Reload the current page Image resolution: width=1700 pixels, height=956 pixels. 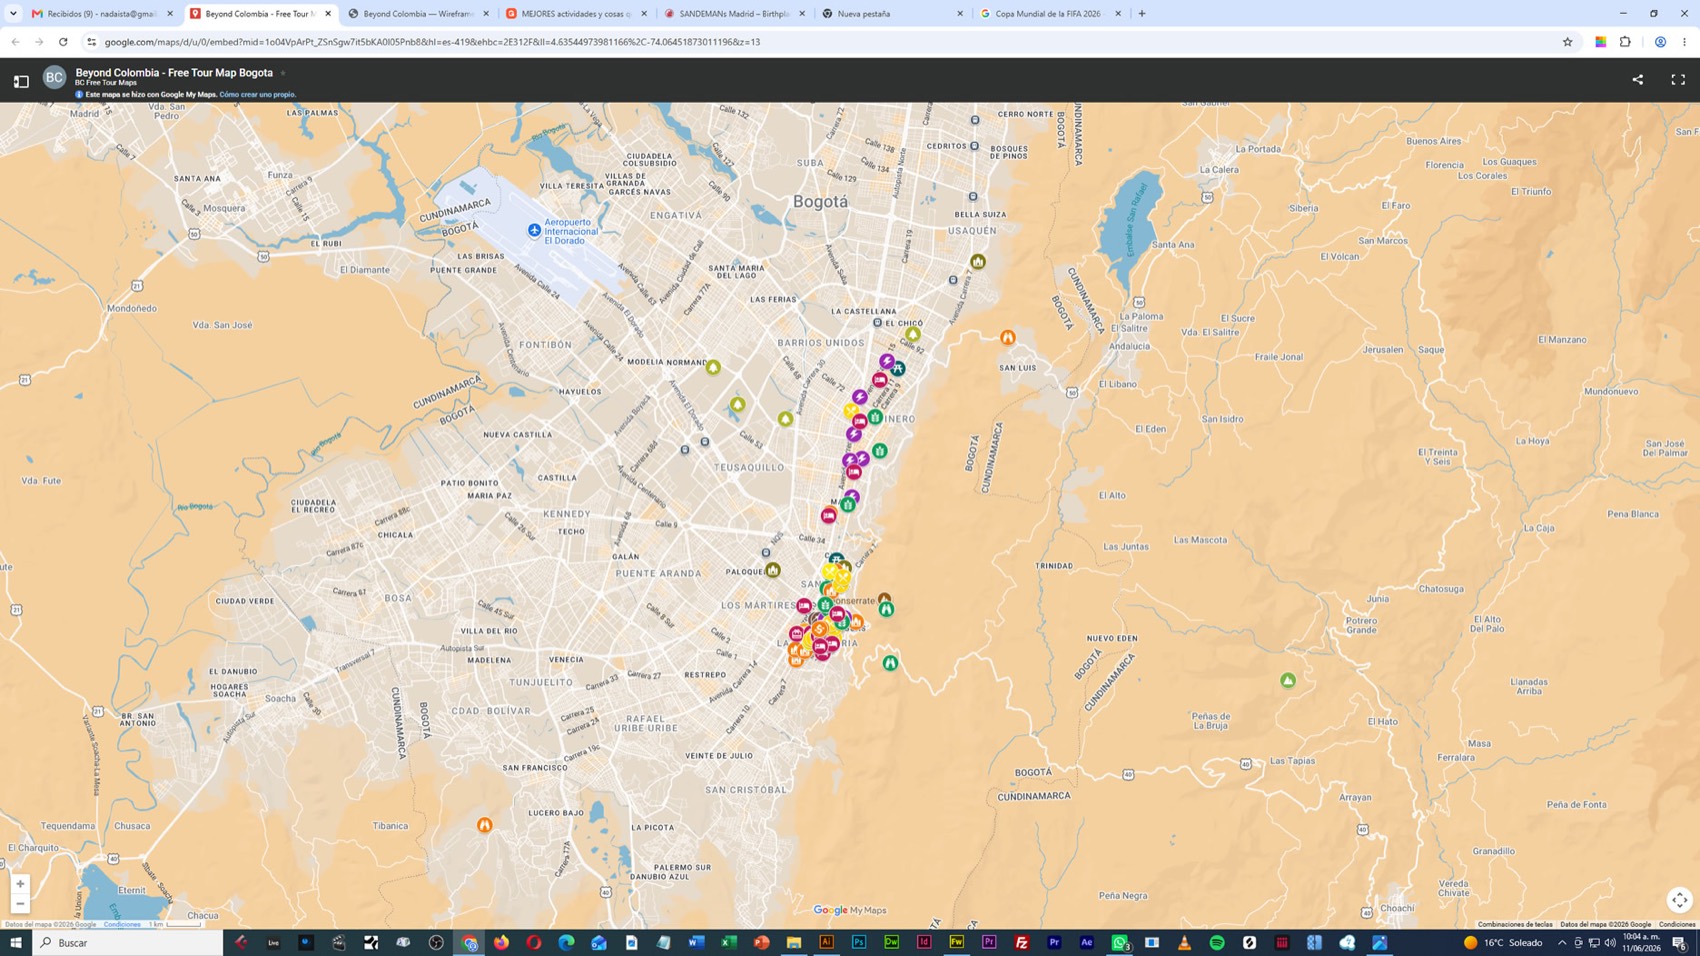point(63,42)
